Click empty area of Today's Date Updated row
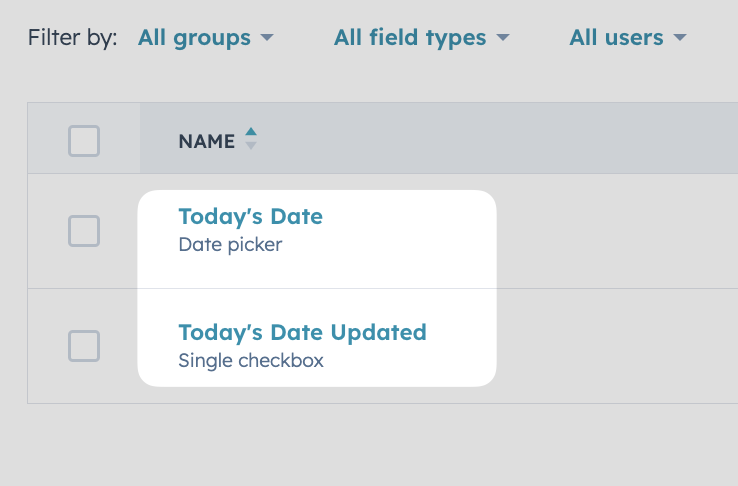Viewport: 738px width, 486px height. pos(612,346)
